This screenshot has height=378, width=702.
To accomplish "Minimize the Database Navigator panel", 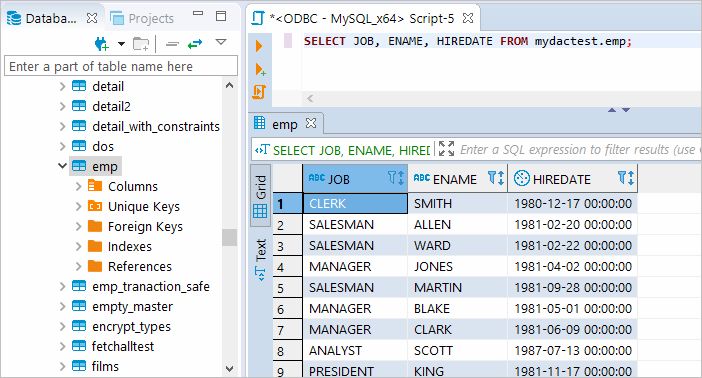I will click(x=198, y=13).
